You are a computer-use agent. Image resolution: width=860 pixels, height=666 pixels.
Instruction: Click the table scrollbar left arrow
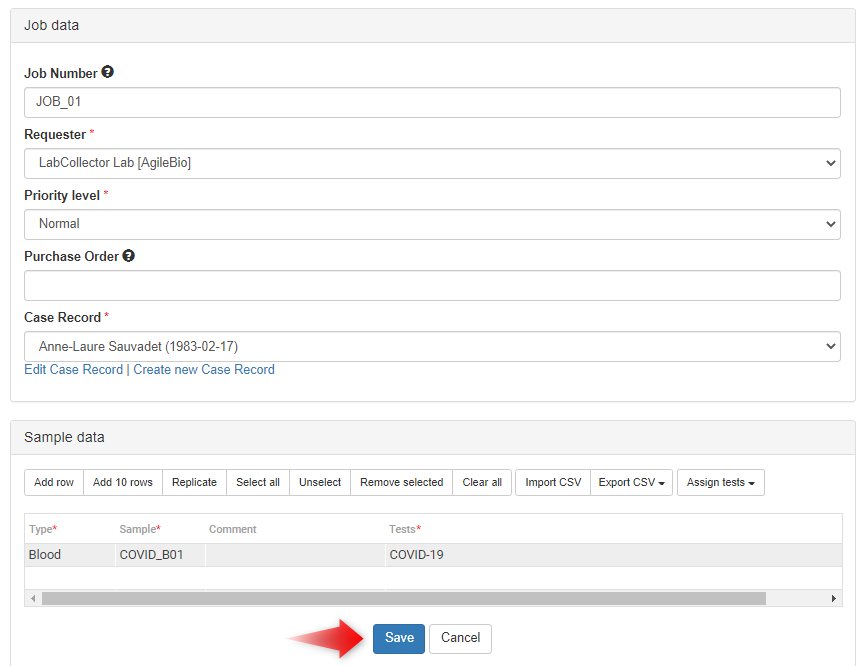tap(33, 598)
